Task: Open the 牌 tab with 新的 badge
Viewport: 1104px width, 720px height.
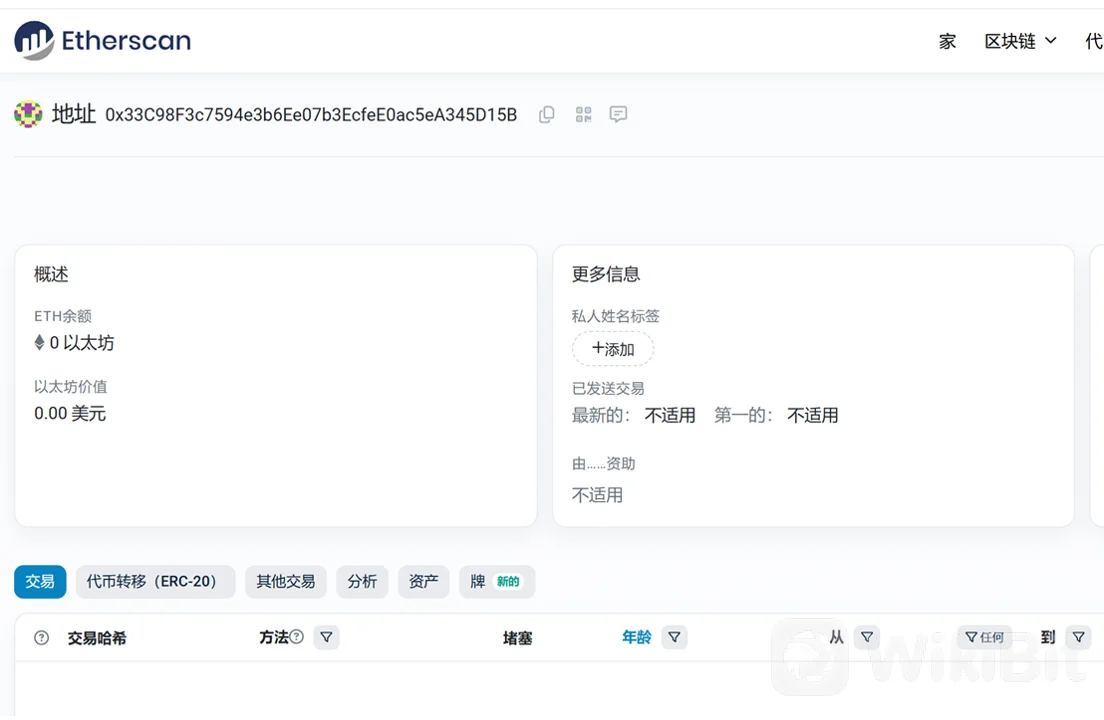Action: (x=497, y=581)
